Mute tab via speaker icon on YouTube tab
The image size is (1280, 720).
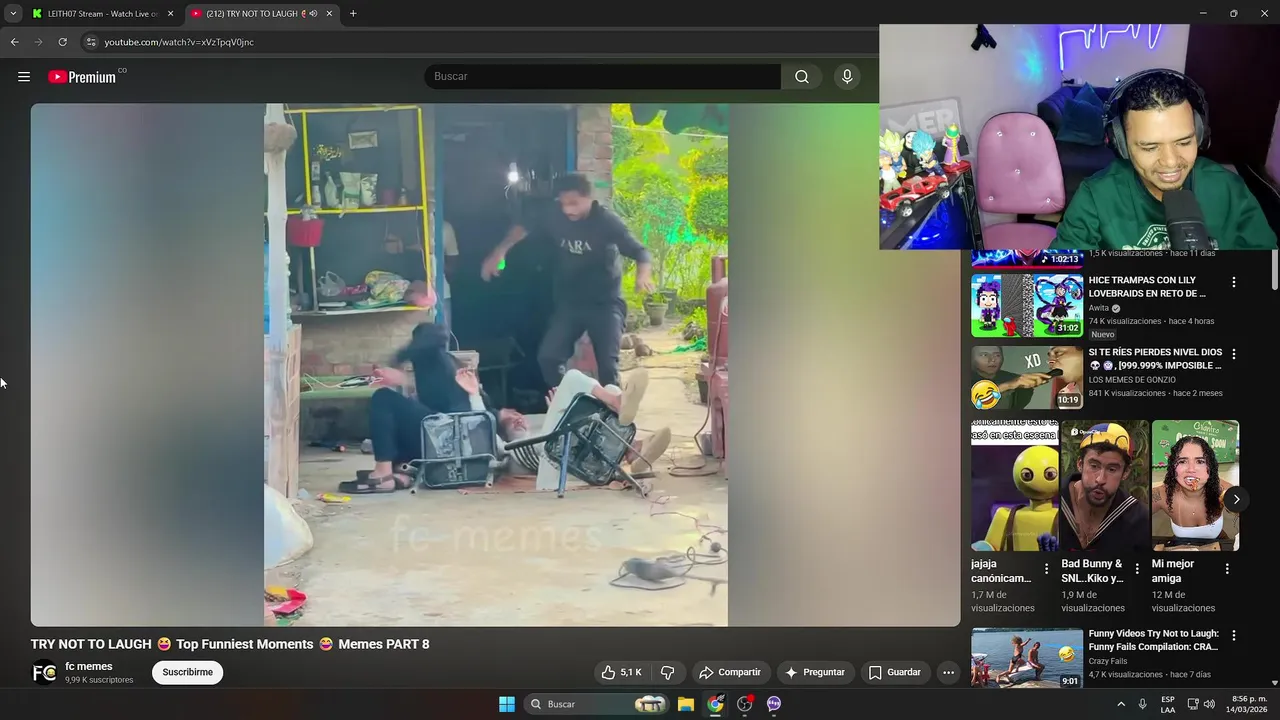point(313,14)
